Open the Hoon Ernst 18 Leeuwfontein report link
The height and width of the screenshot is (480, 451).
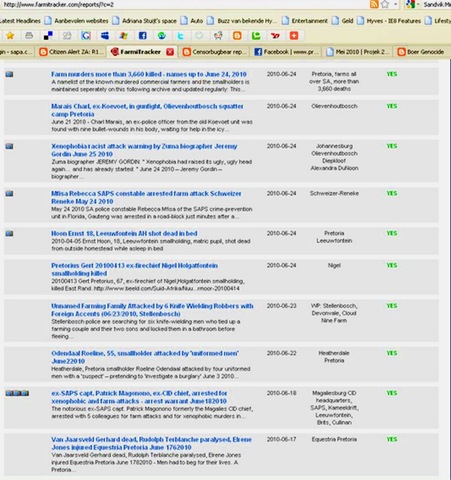pyautogui.click(x=124, y=233)
